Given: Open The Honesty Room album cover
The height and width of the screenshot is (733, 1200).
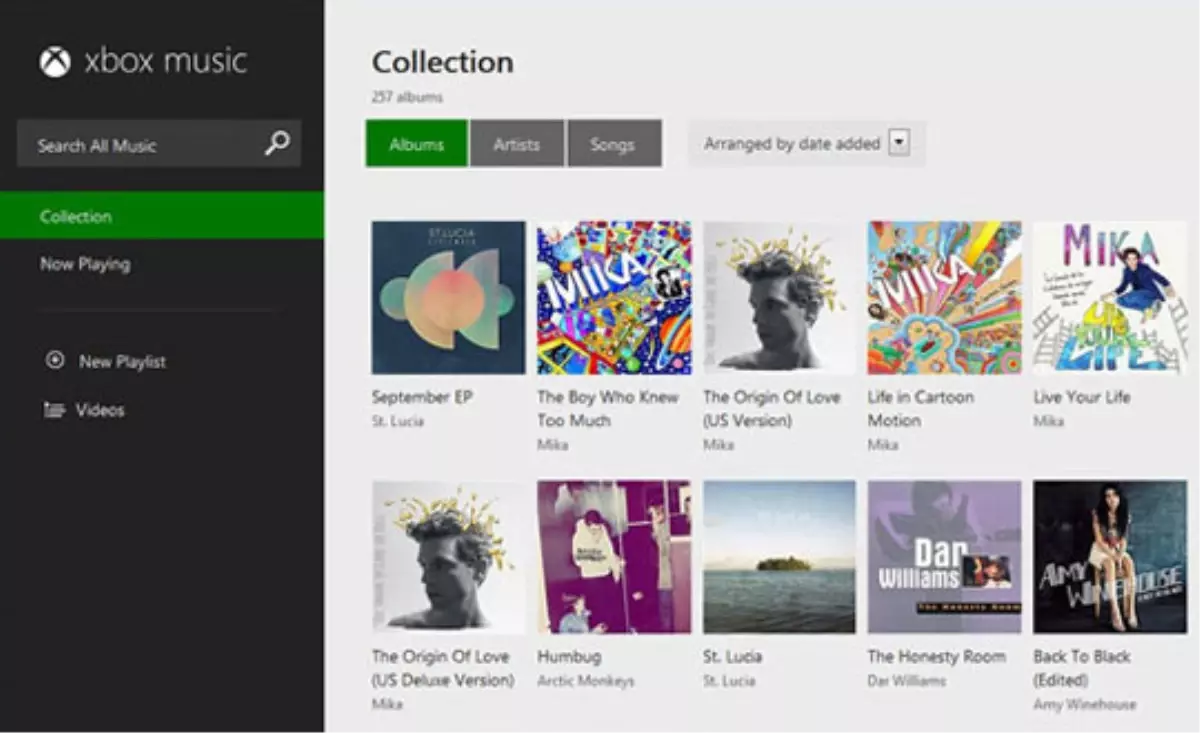Looking at the screenshot, I should coord(945,557).
